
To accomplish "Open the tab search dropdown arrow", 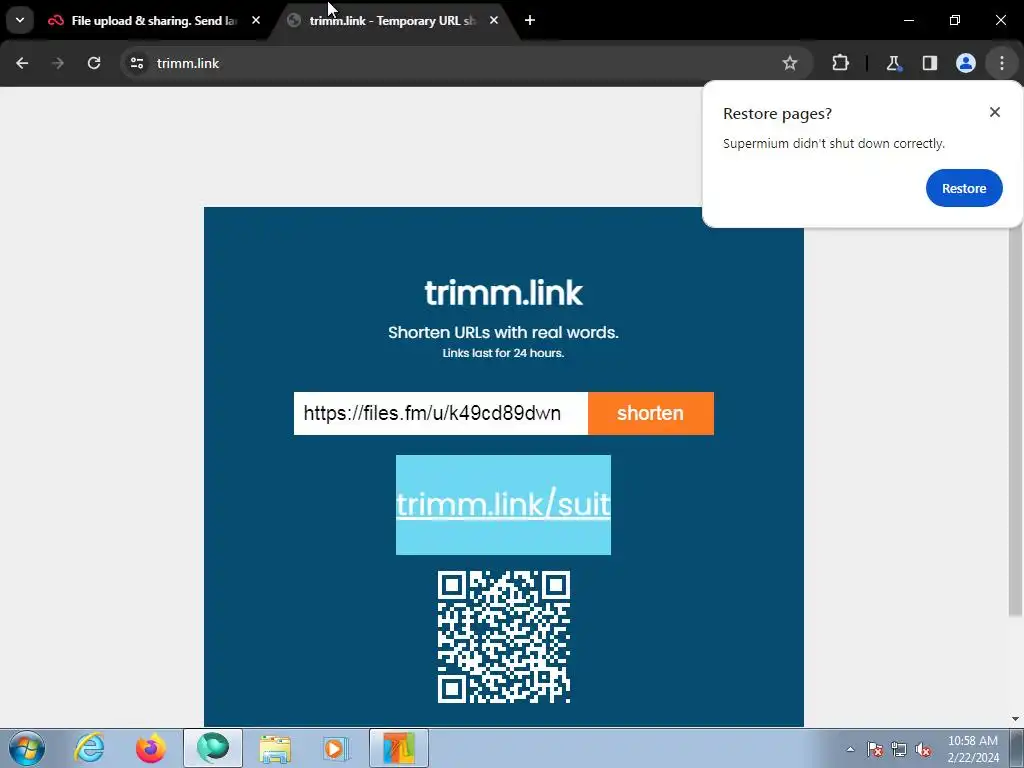I will pos(20,20).
